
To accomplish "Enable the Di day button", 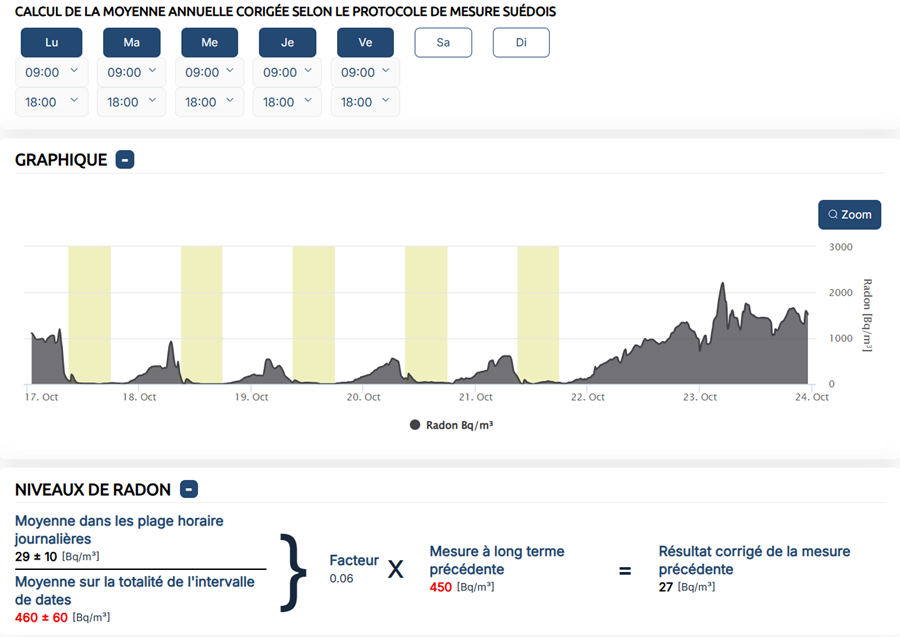I will point(521,43).
